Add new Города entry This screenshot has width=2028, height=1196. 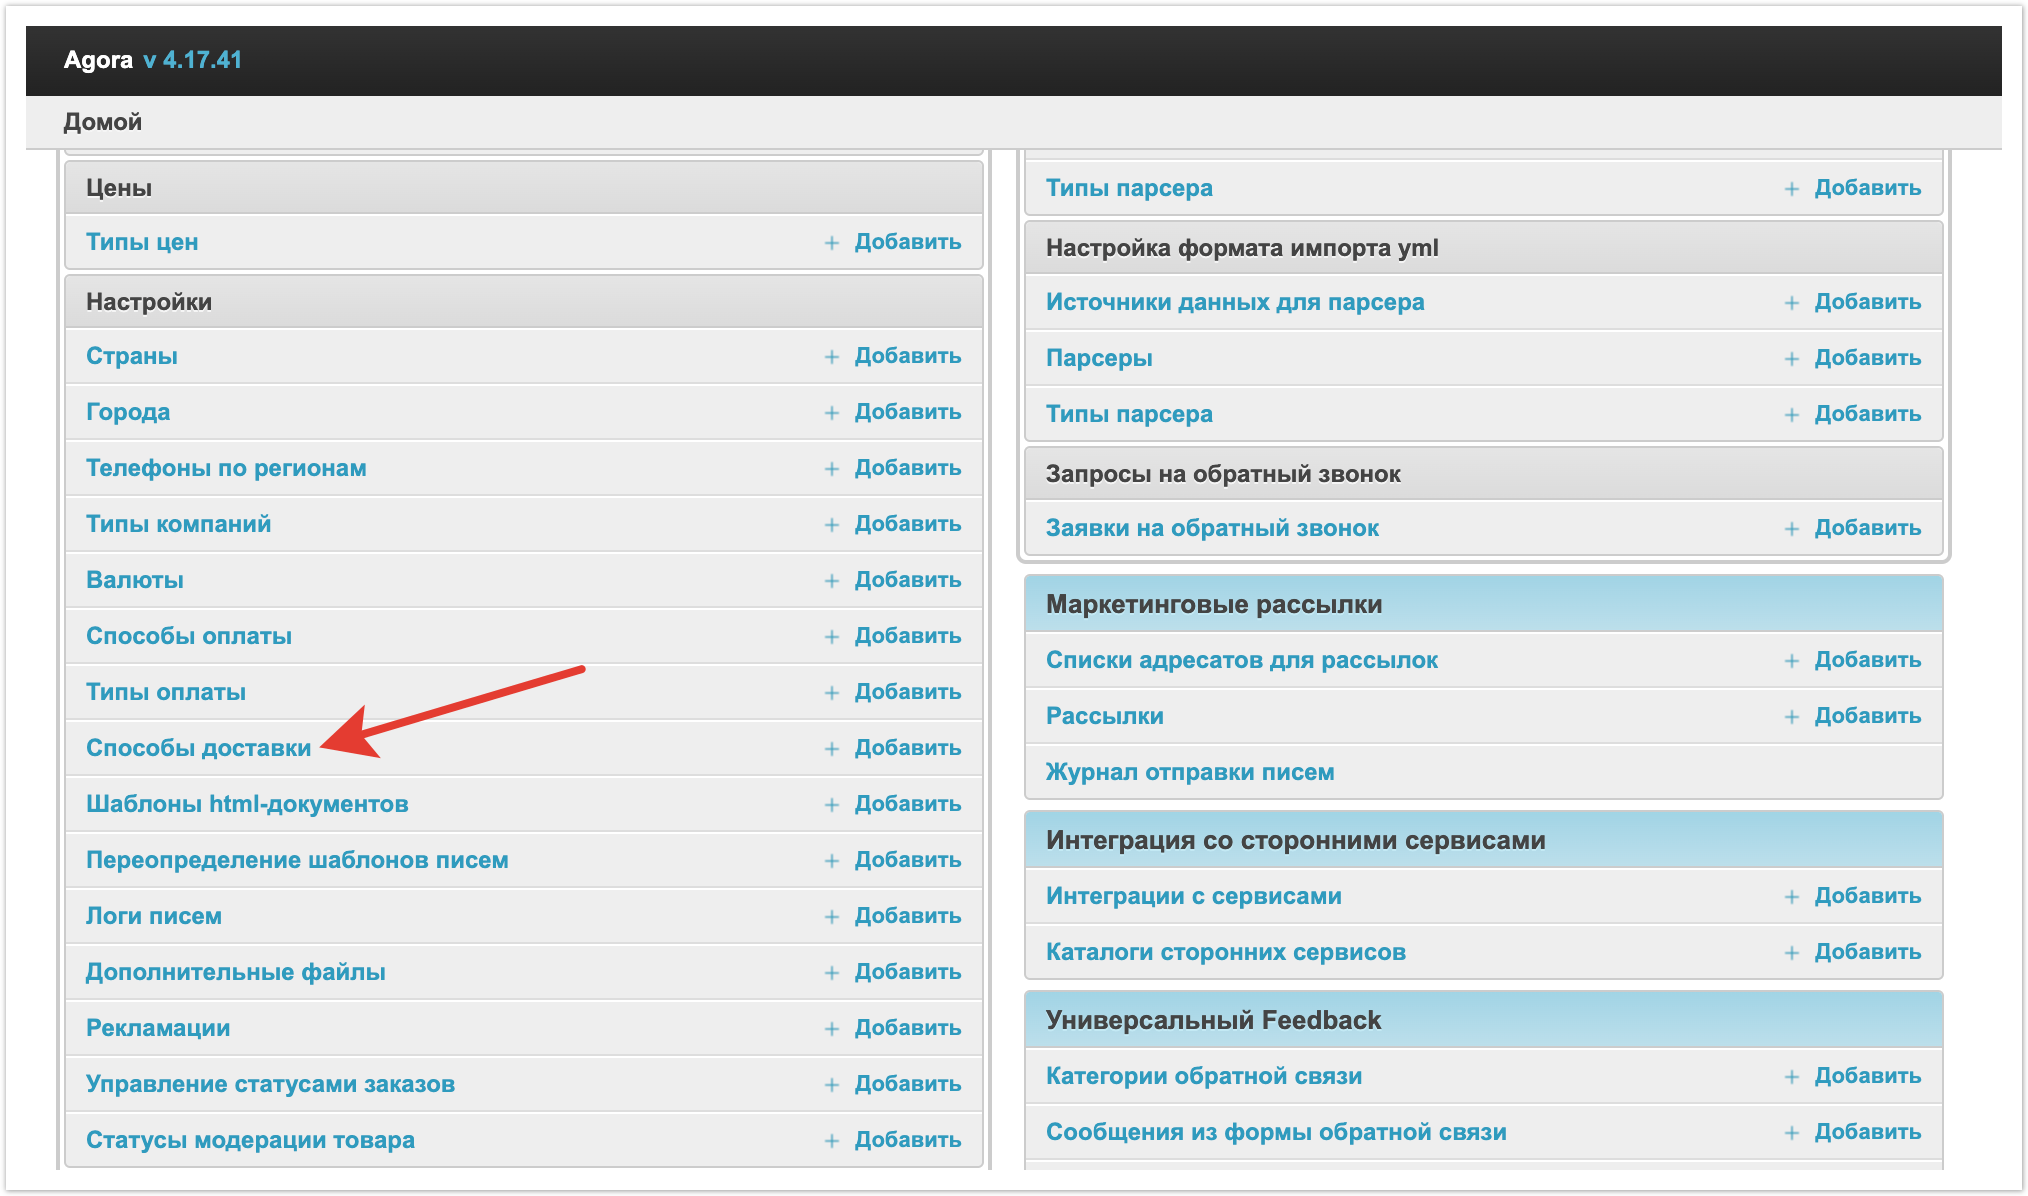(906, 412)
